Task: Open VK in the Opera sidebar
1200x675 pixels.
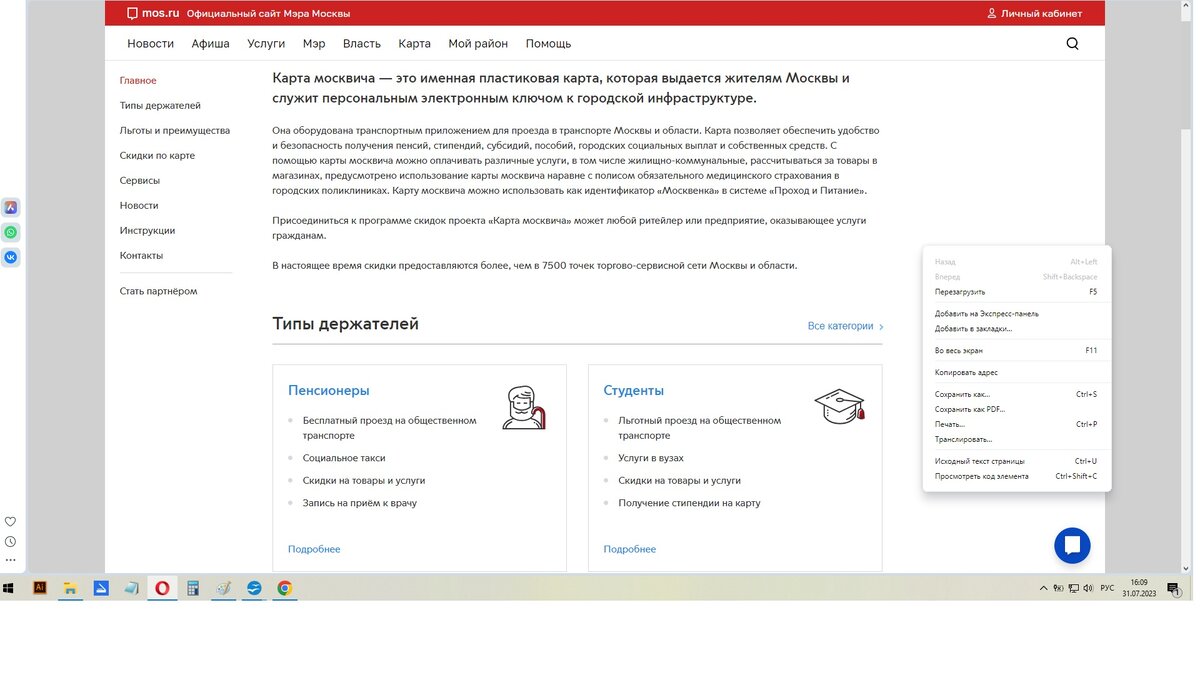Action: [10, 256]
